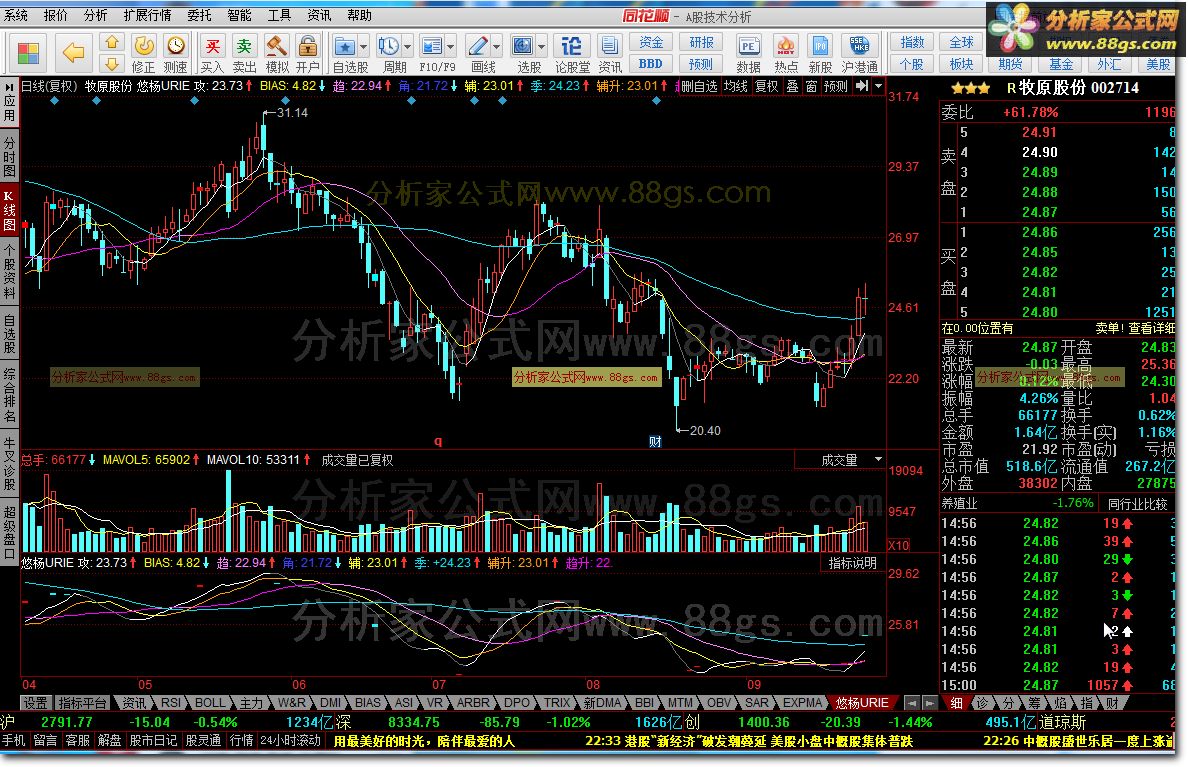1188x767 pixels.
Task: Click the 指数 index button
Action: pos(912,42)
